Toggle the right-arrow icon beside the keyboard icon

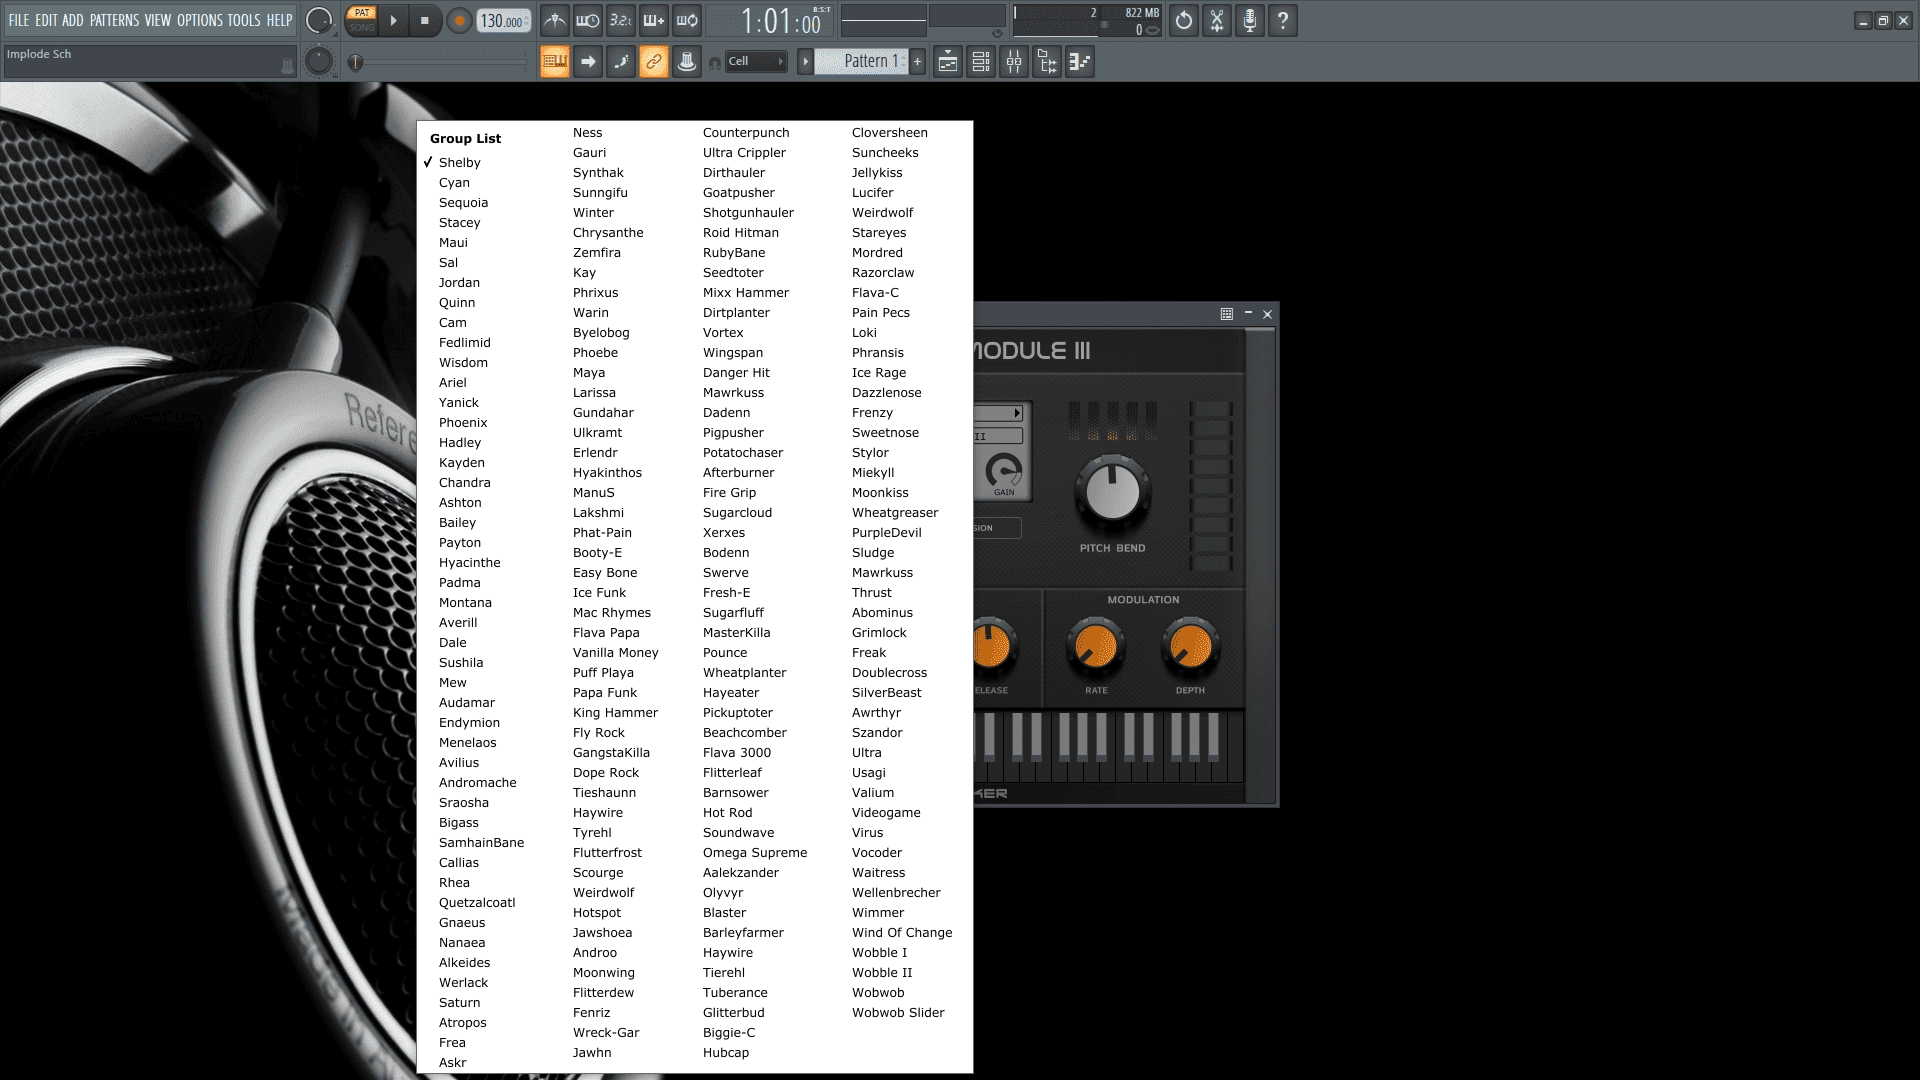pos(588,62)
